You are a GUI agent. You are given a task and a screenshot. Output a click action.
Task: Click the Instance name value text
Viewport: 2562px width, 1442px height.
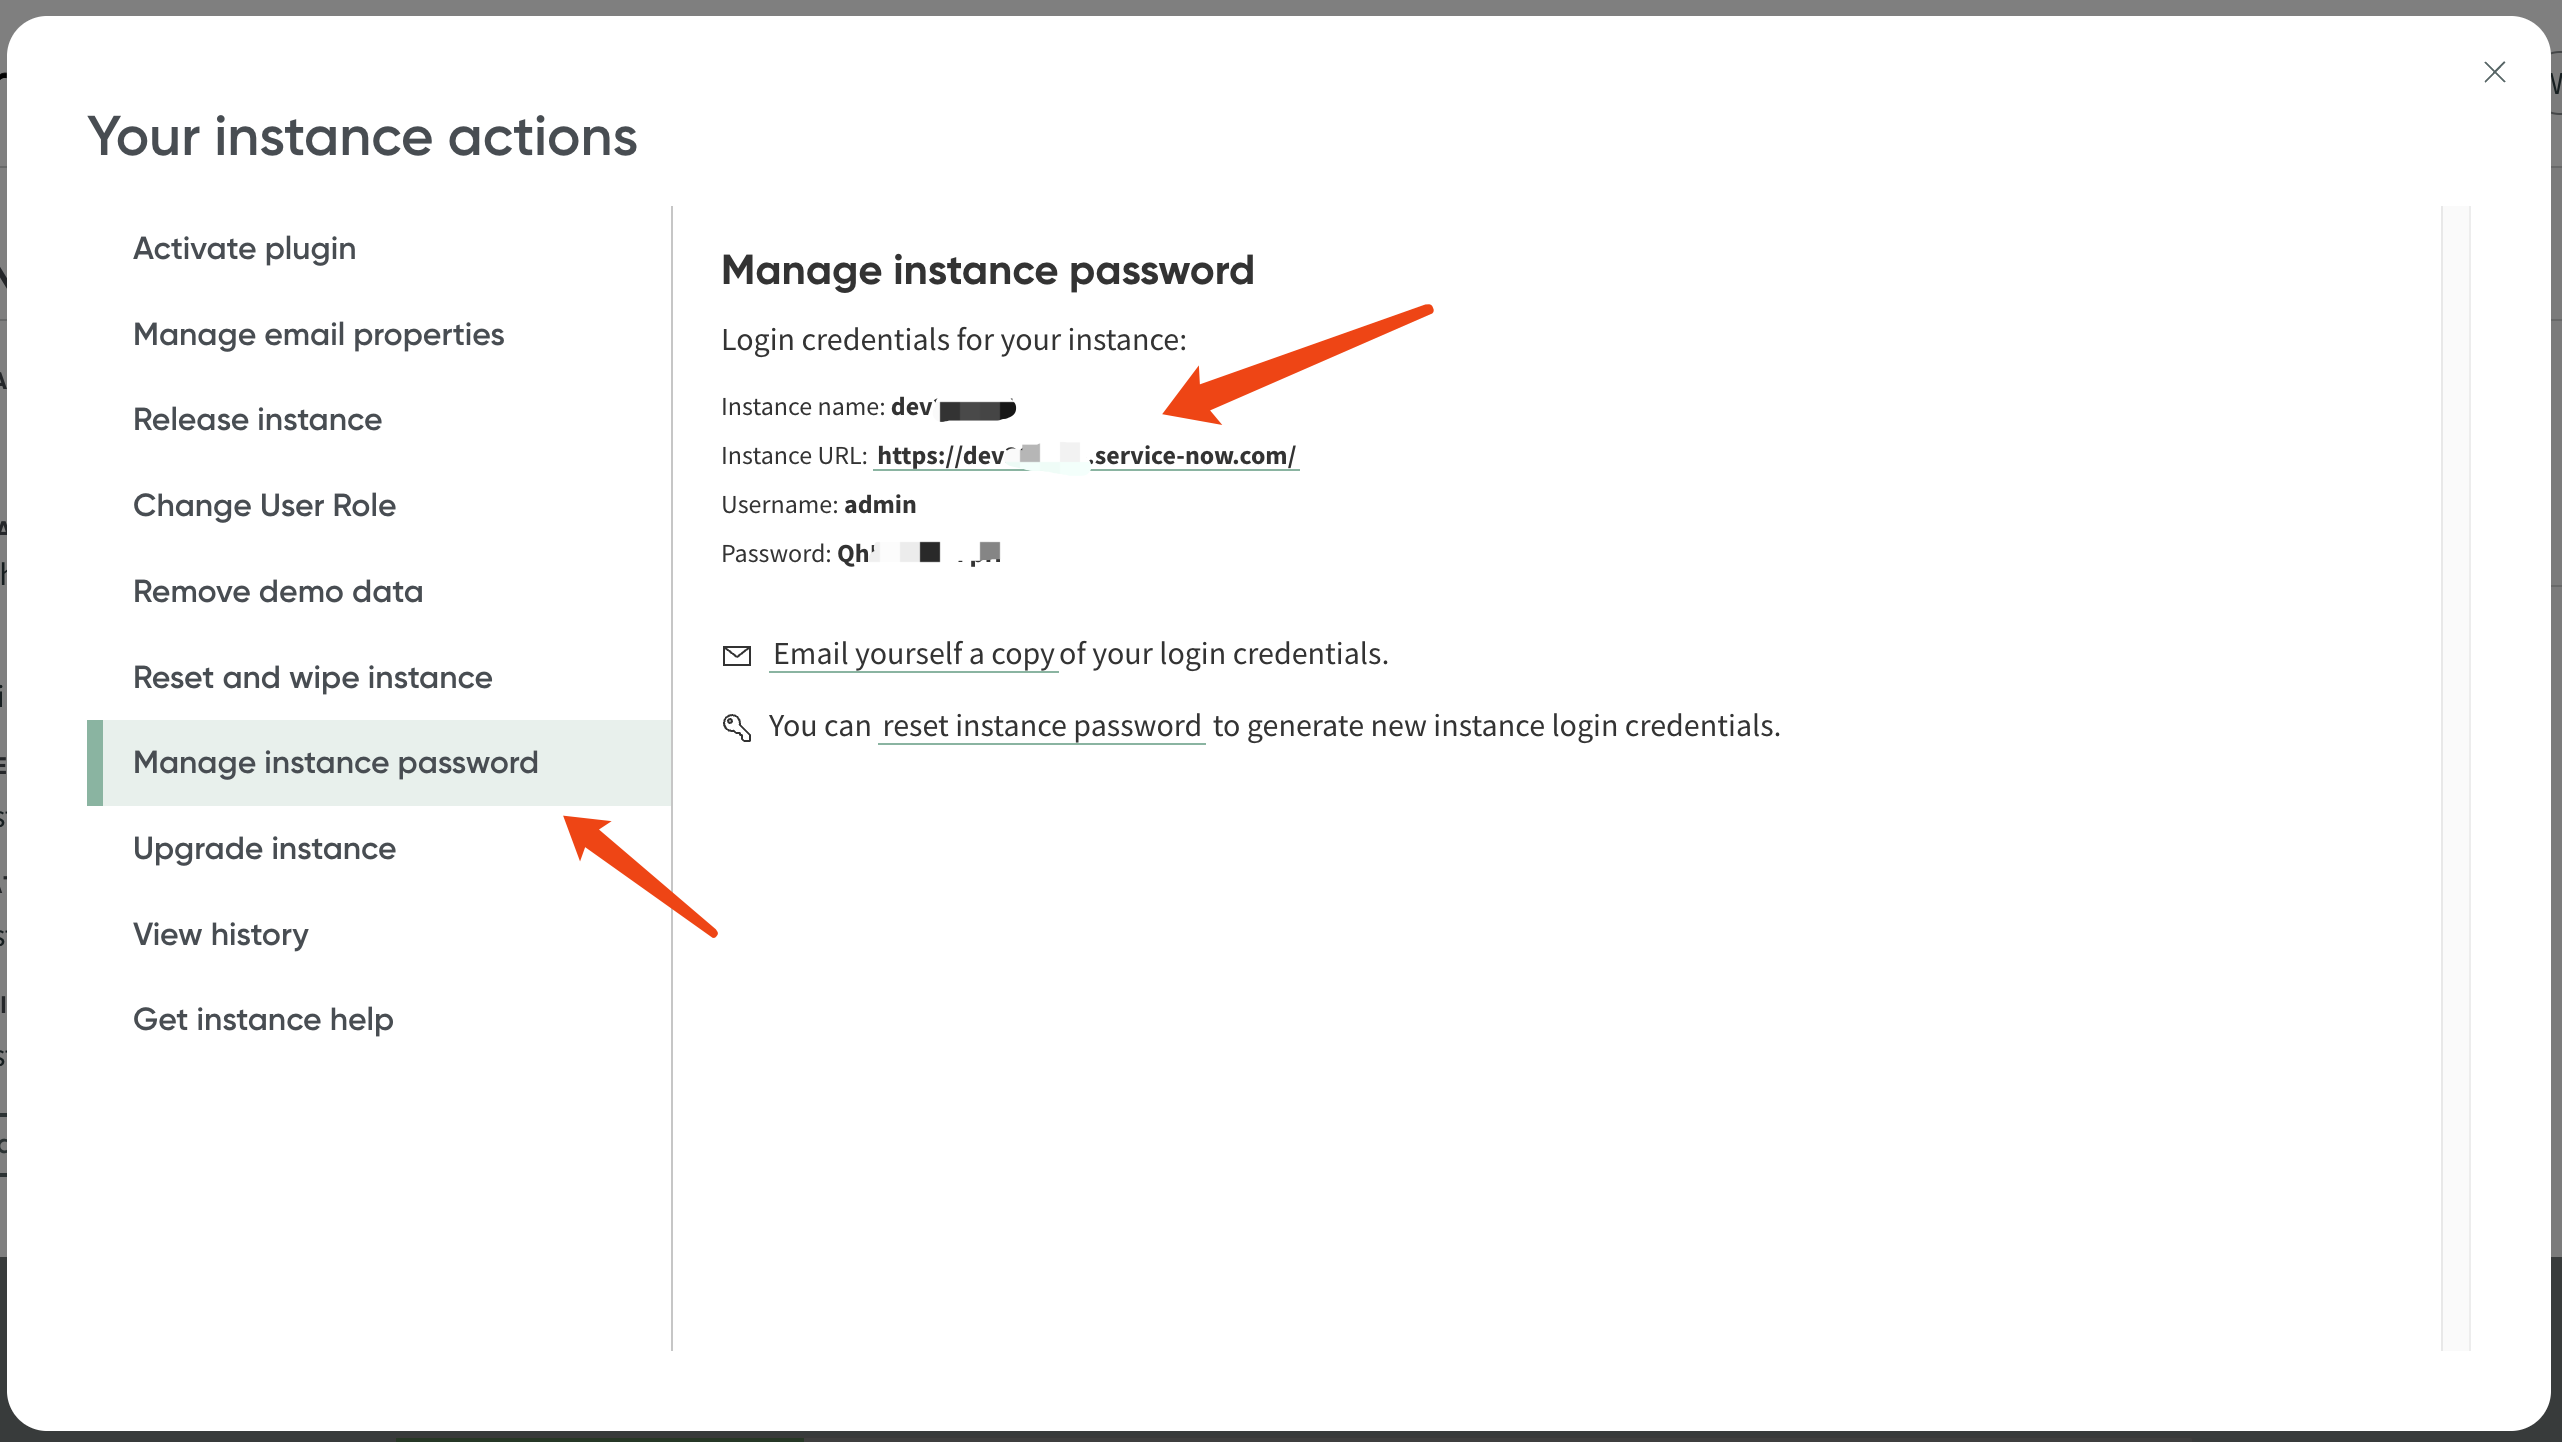[952, 407]
